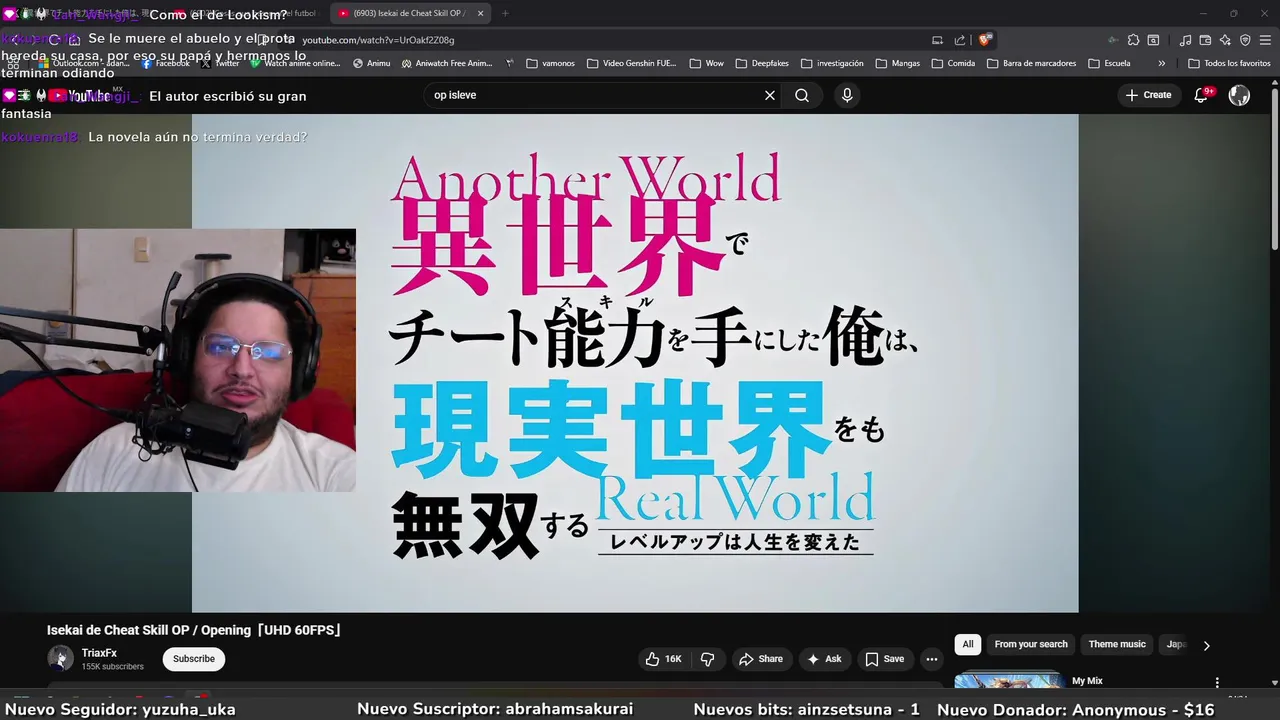Show more filter chips with right arrow
Screen dimensions: 1280x720
coord(1206,645)
